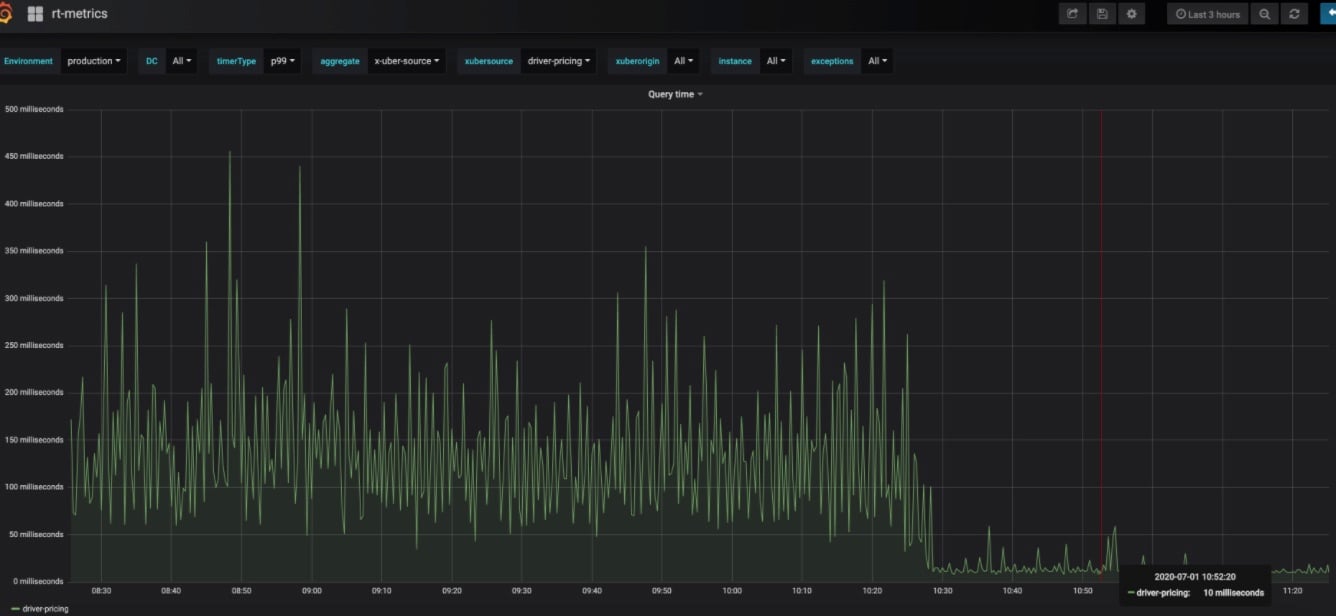Expand the timerType p99 dropdown
Screen dimensions: 1336x616
click(x=284, y=61)
